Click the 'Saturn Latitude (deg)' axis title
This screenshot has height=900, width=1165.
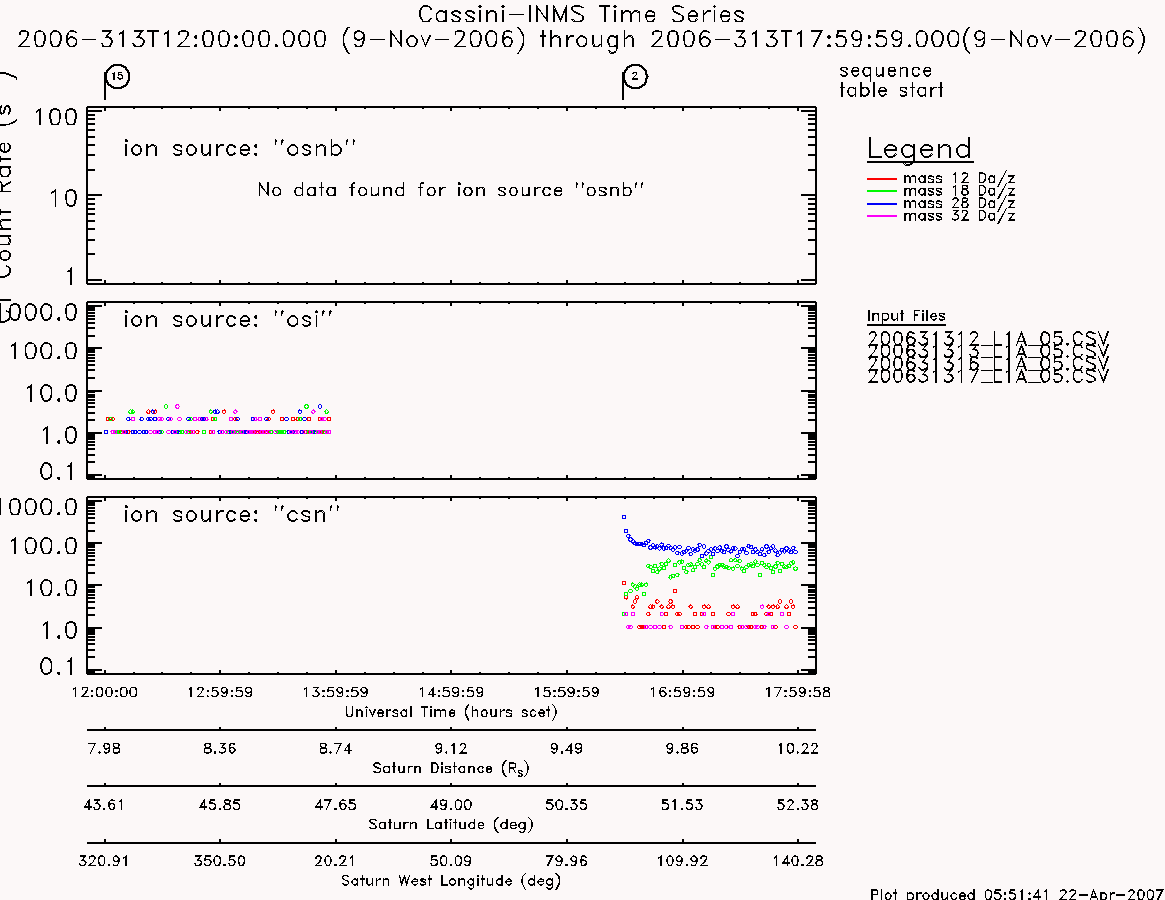pyautogui.click(x=451, y=824)
